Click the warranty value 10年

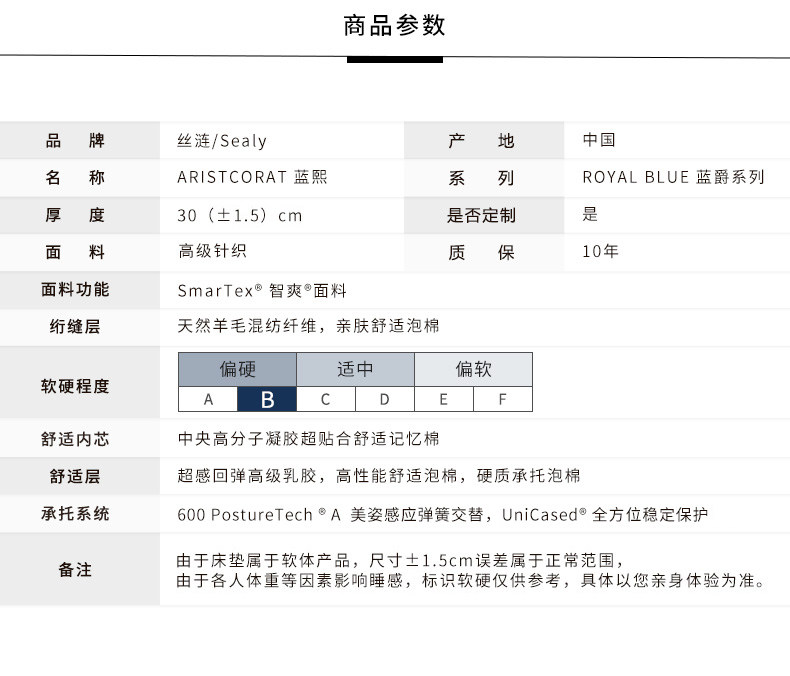(x=600, y=251)
